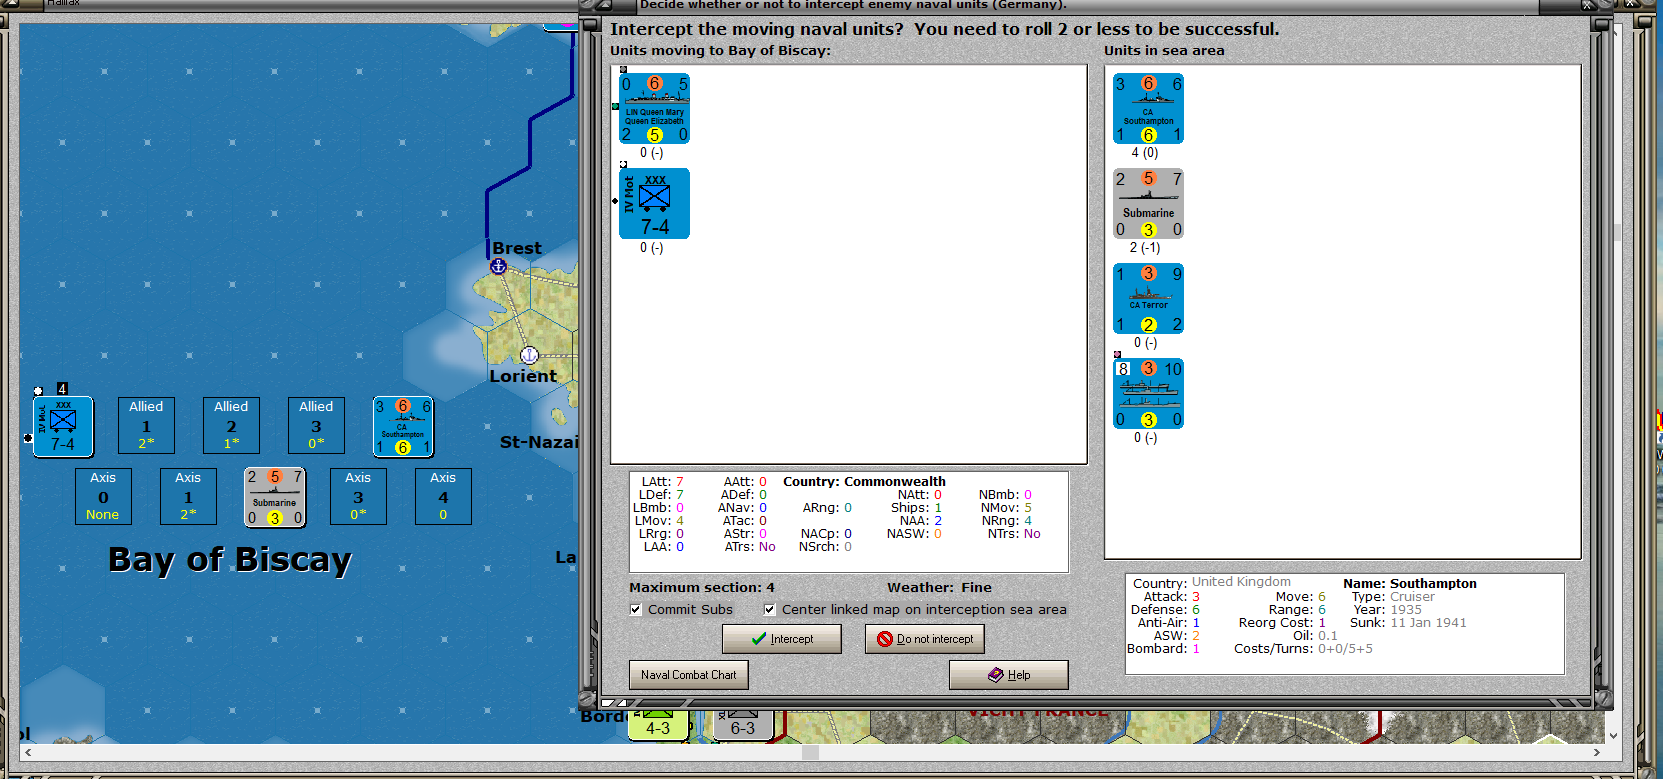
Task: Click the 4-3 unit counter near Bordeaux
Action: click(658, 725)
